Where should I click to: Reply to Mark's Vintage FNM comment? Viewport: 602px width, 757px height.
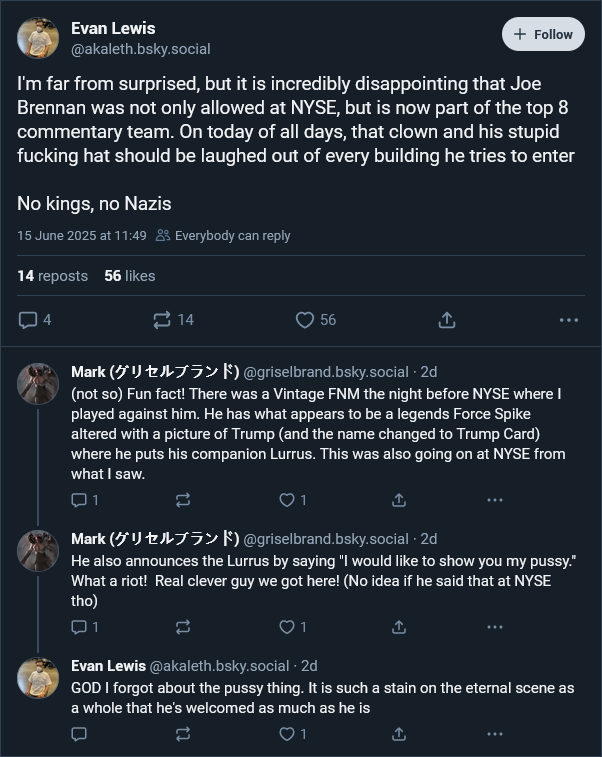(79, 500)
